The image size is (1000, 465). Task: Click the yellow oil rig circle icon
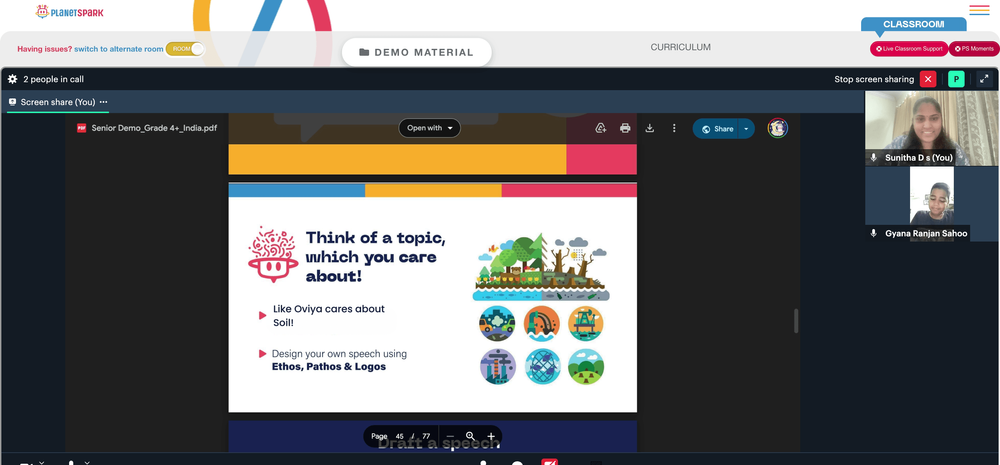tap(585, 323)
